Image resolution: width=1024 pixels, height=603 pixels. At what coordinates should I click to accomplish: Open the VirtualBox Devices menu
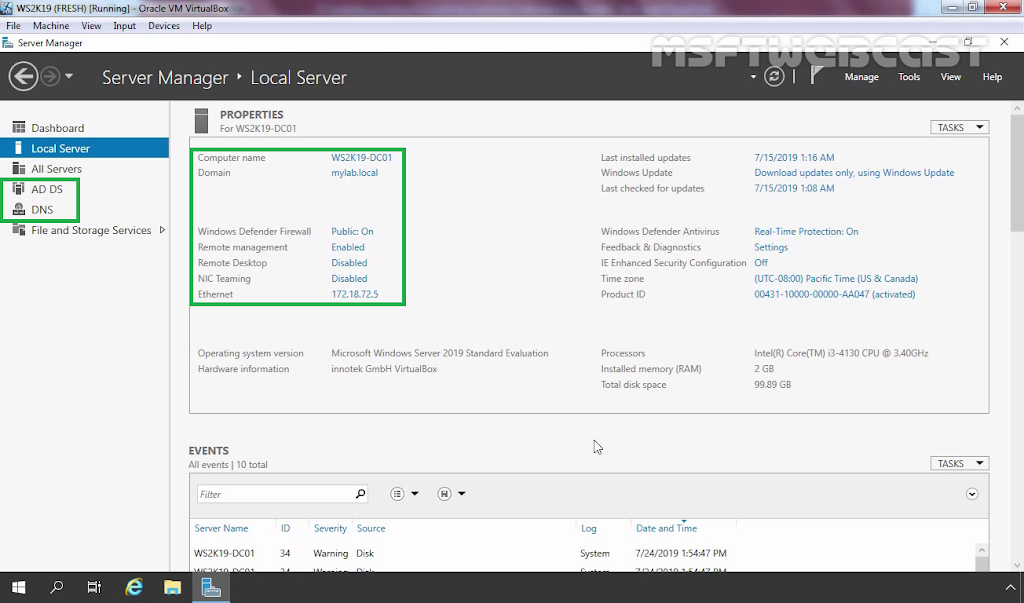[164, 25]
